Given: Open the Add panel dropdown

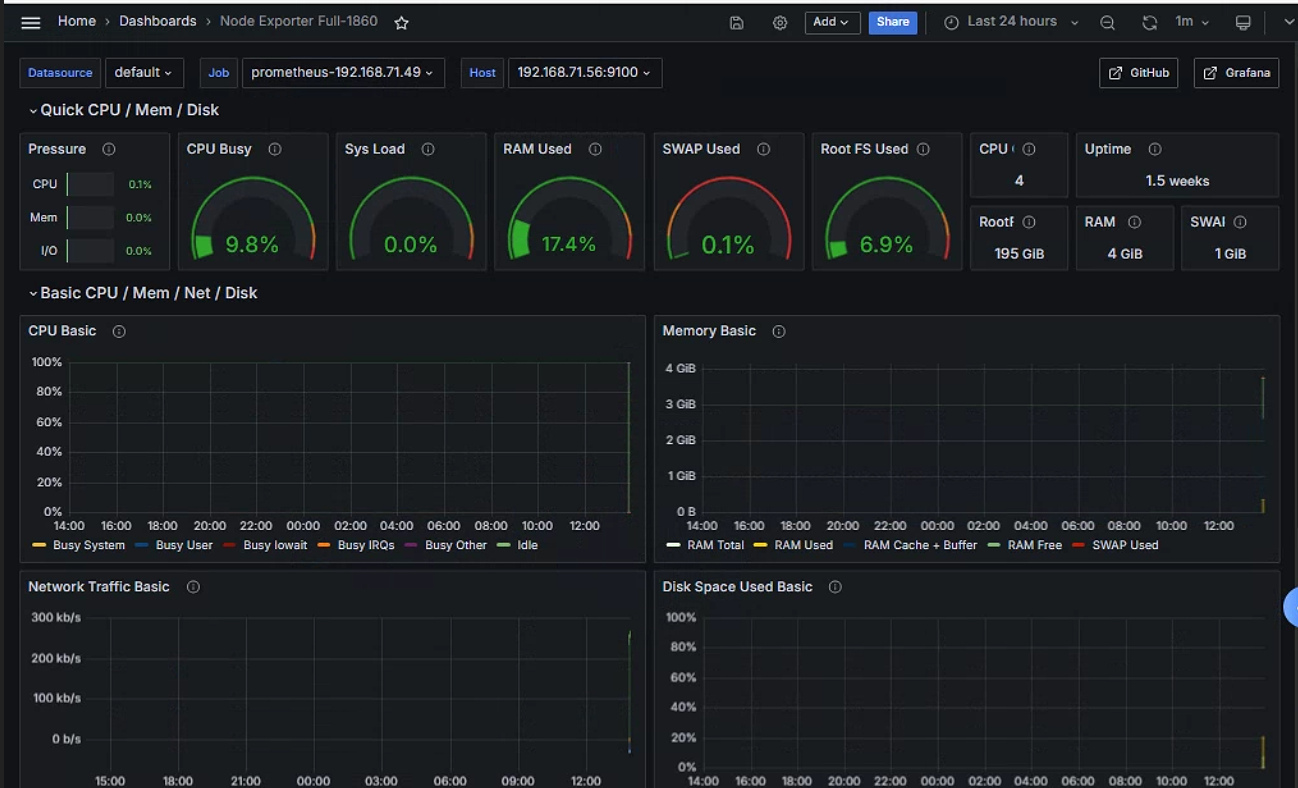Looking at the screenshot, I should click(x=832, y=22).
